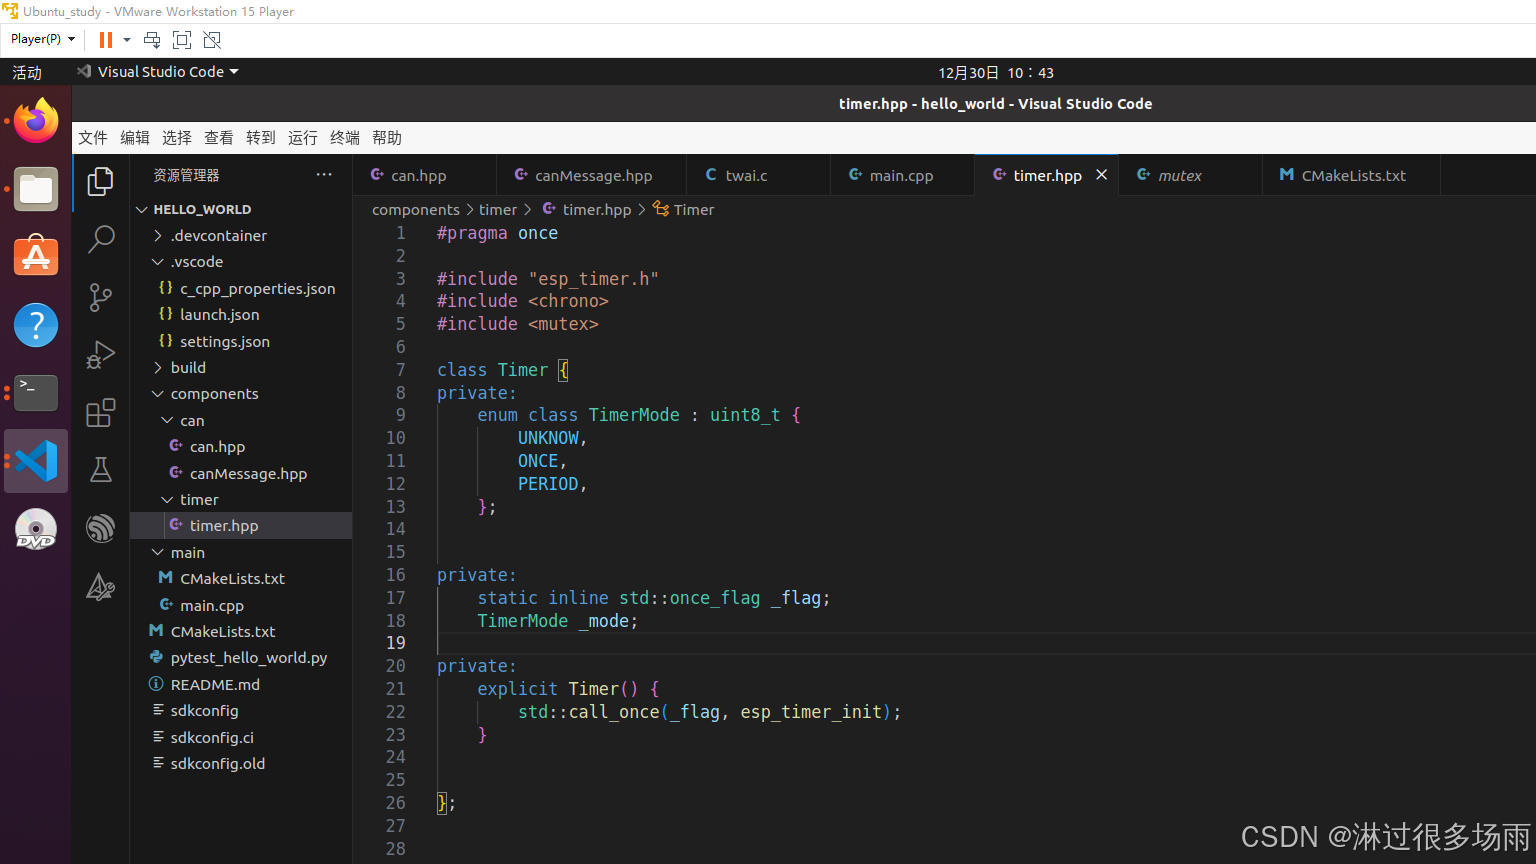The width and height of the screenshot is (1536, 864).
Task: Open c_cpp_properties.json in explorer
Action: pyautogui.click(x=241, y=289)
